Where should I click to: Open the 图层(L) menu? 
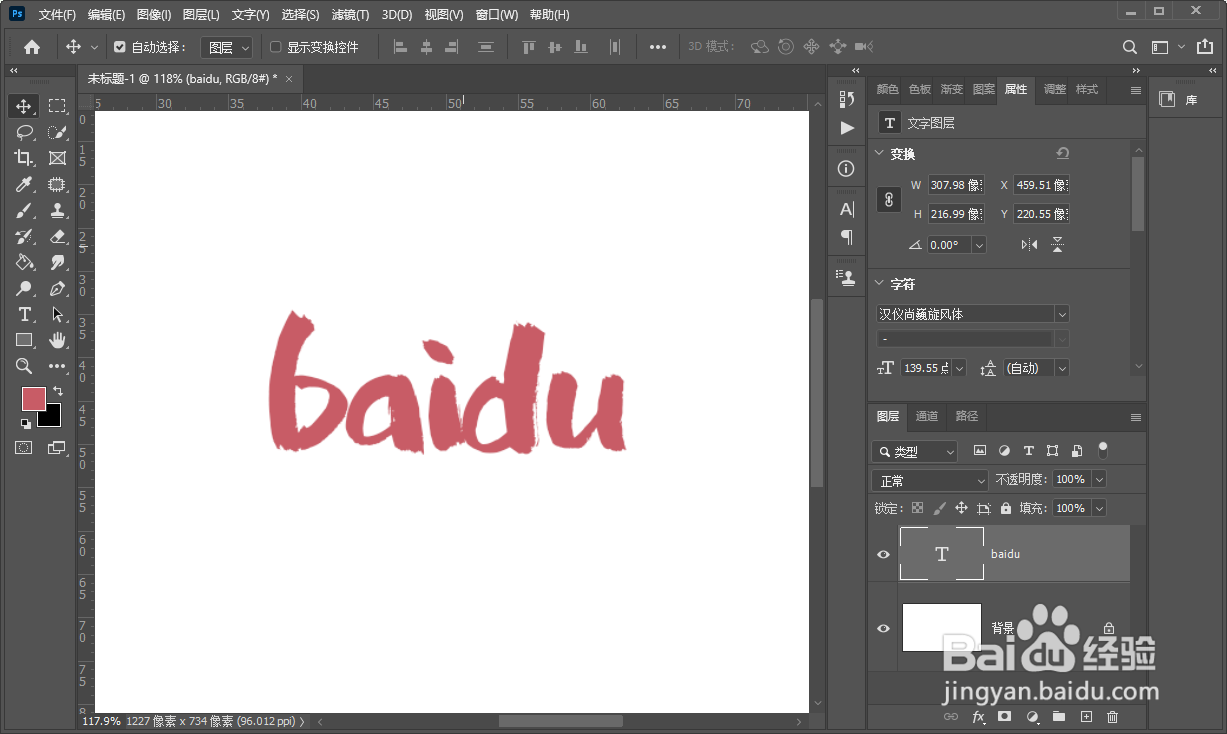pyautogui.click(x=201, y=15)
